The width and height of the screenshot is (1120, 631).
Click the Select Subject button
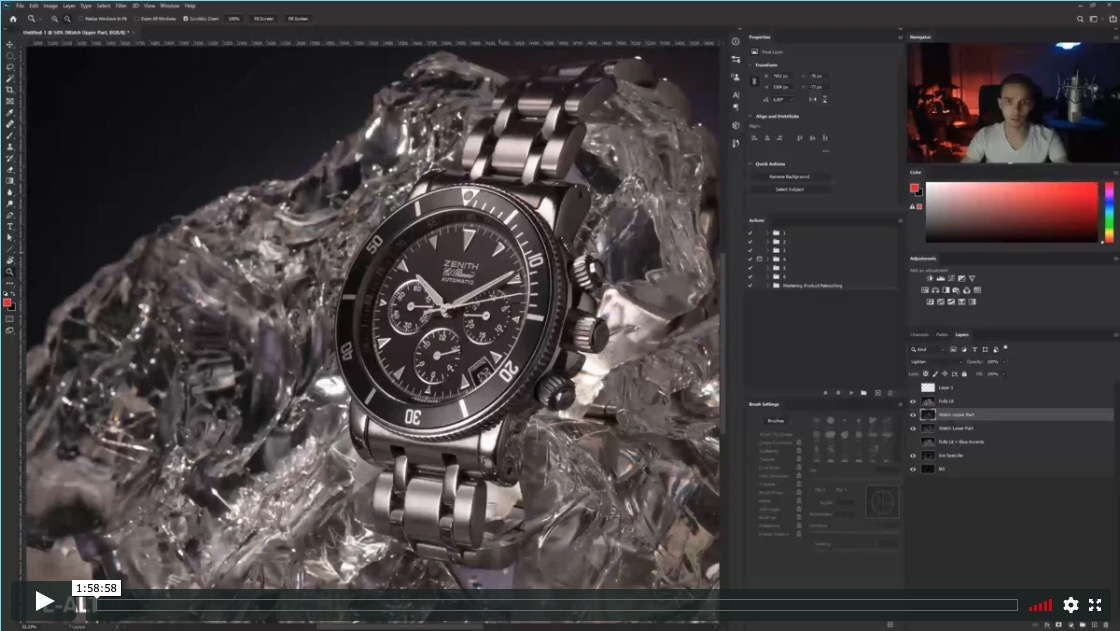pos(789,189)
